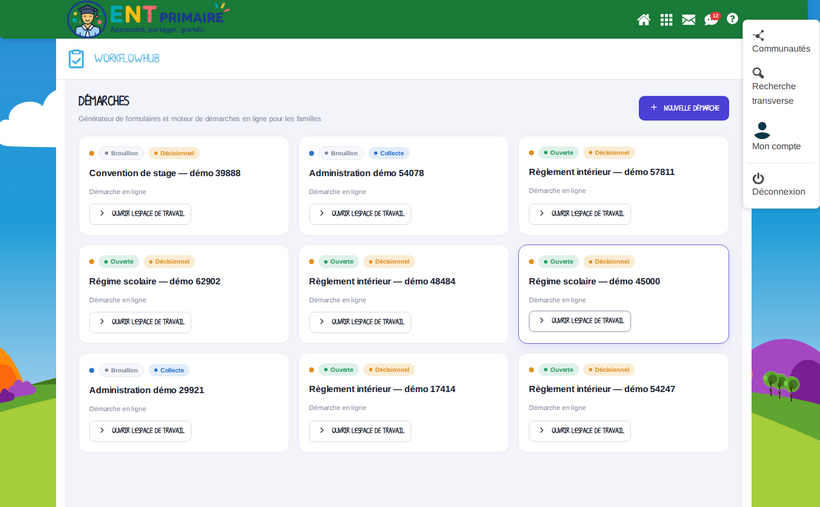Click the DÉMARCHES section heading
This screenshot has width=820, height=507.
[104, 101]
